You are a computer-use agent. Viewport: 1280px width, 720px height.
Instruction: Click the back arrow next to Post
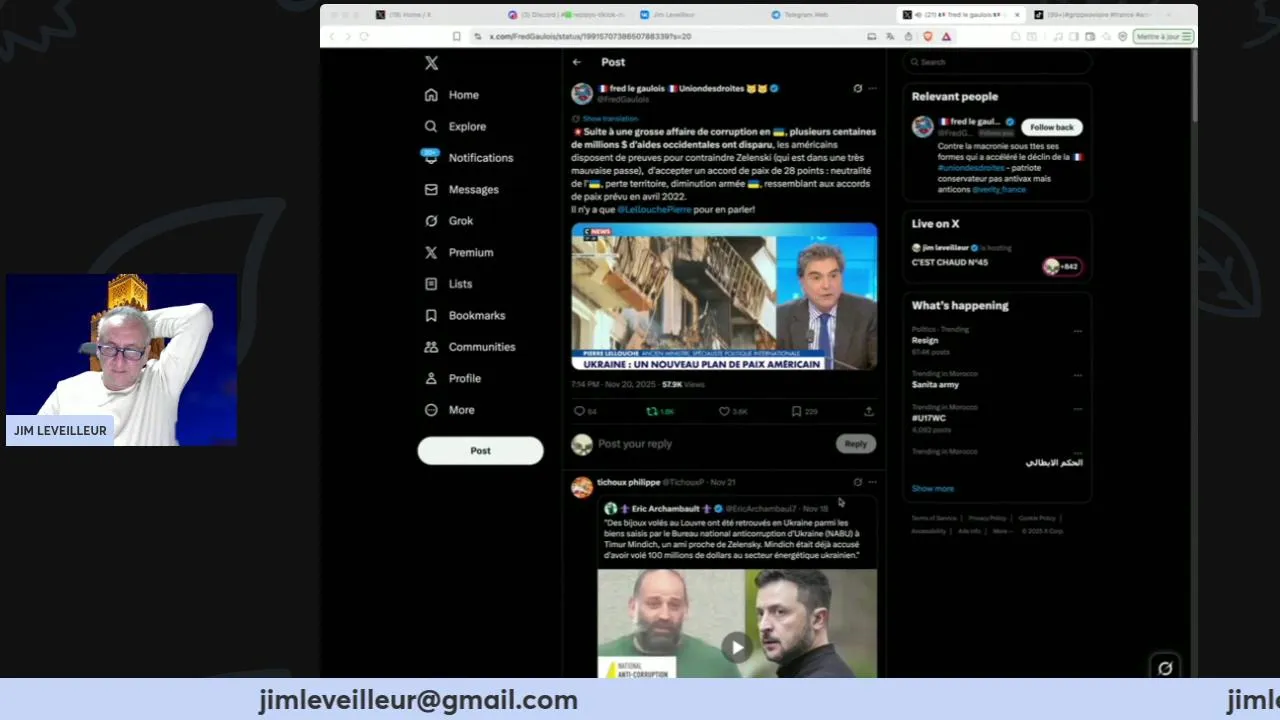click(577, 62)
